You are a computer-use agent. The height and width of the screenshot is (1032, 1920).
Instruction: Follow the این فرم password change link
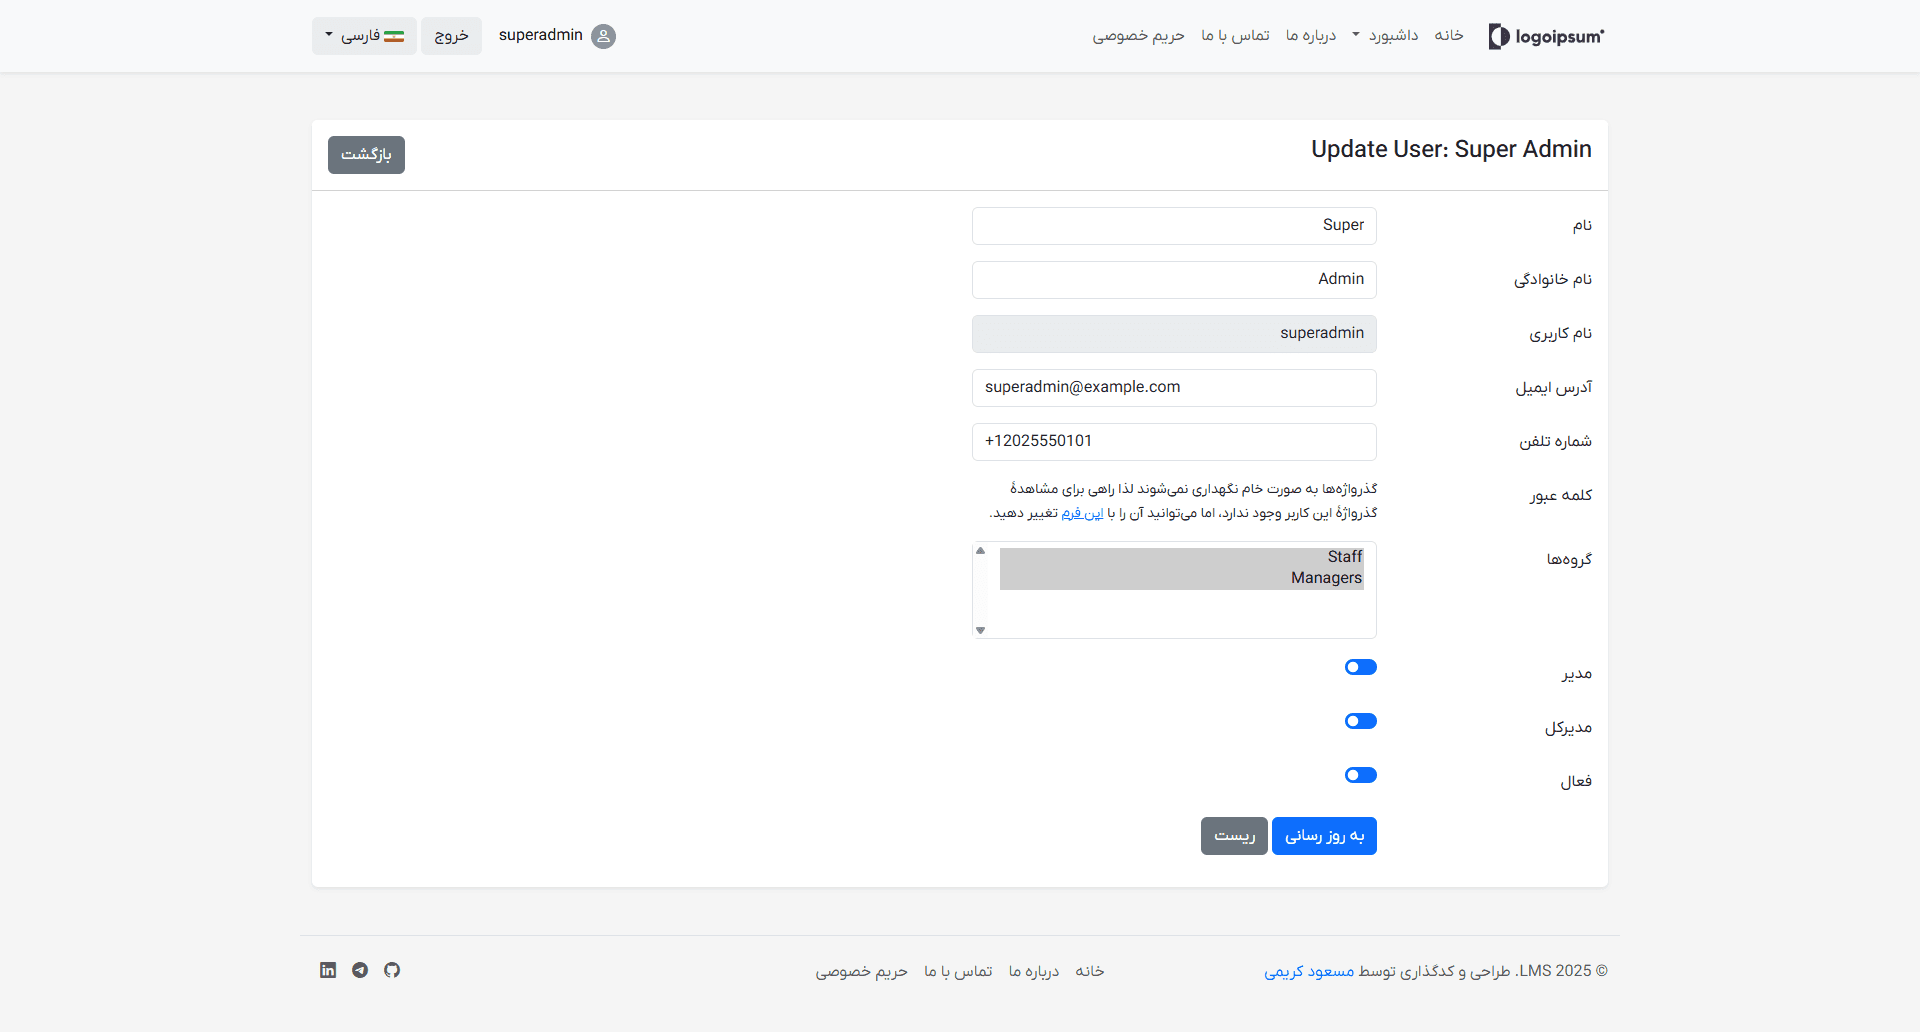pyautogui.click(x=1083, y=513)
